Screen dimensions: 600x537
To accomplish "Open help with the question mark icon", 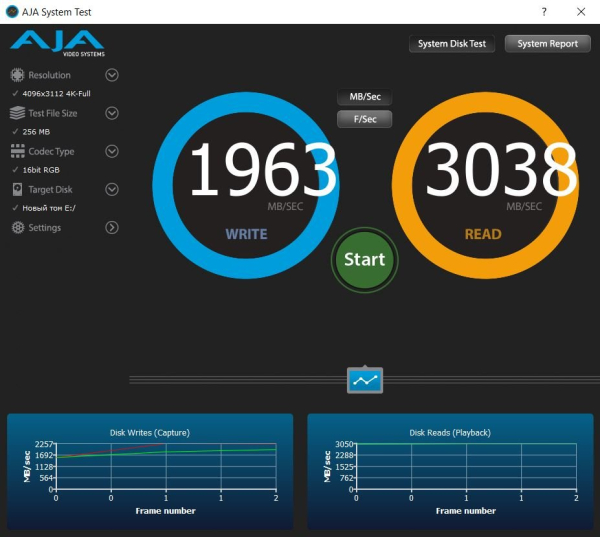I will 544,12.
